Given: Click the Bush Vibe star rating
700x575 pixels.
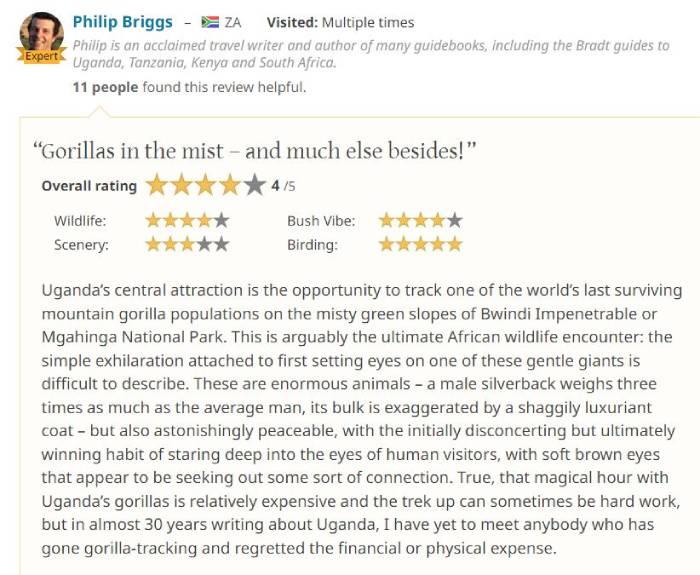Looking at the screenshot, I should (421, 220).
